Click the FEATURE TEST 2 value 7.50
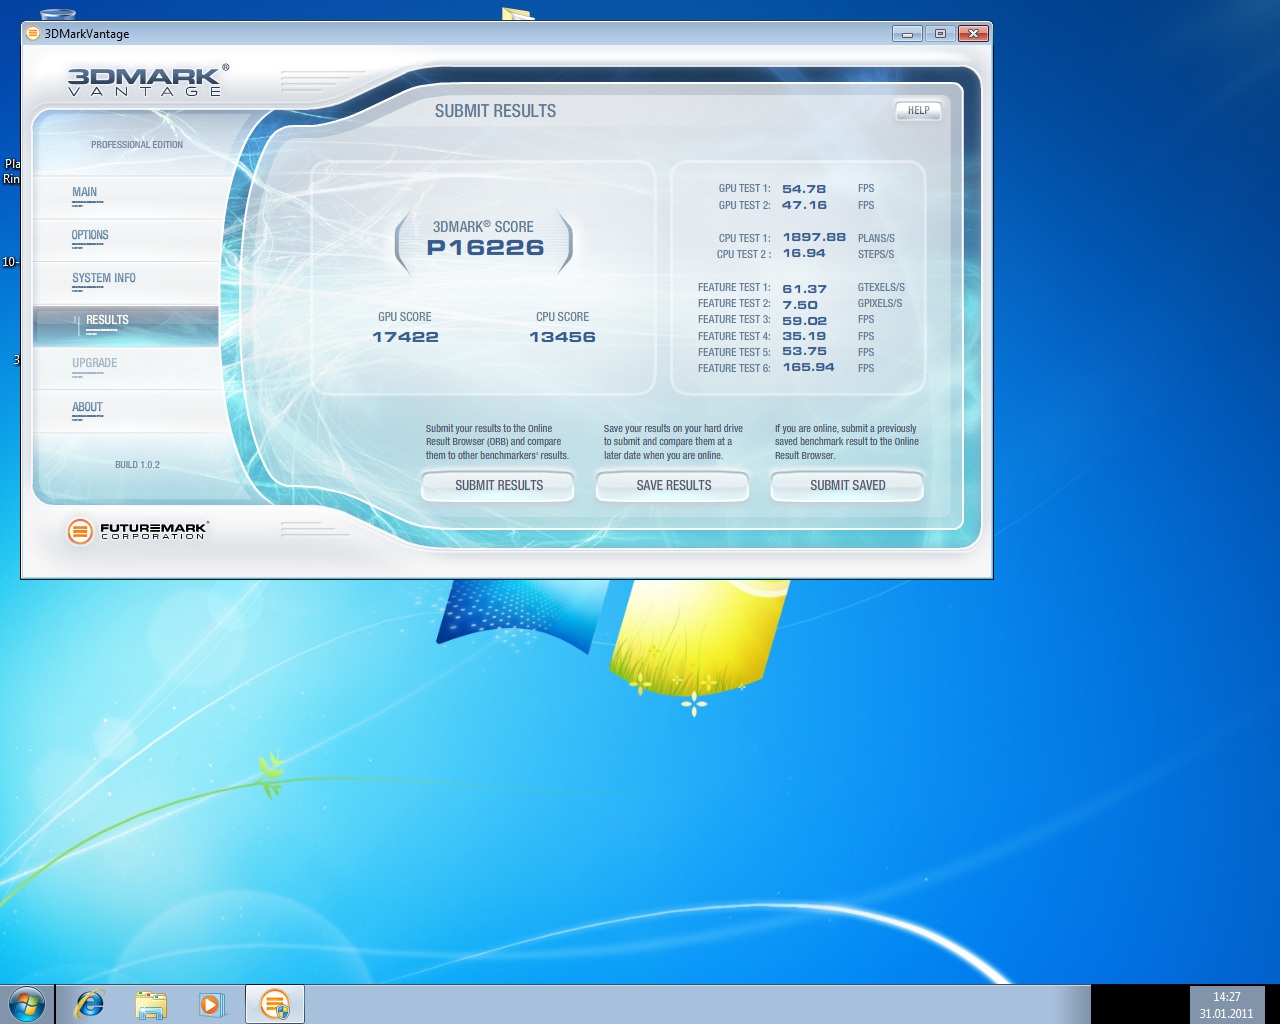 800,305
